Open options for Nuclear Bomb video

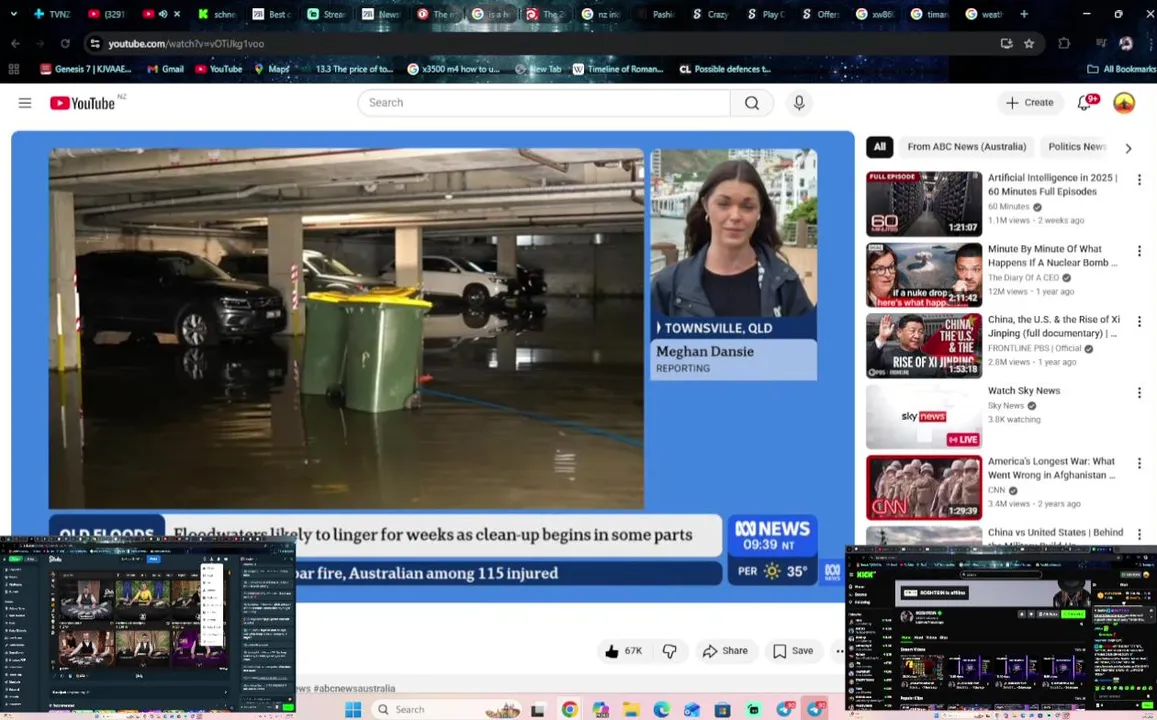(x=1139, y=251)
